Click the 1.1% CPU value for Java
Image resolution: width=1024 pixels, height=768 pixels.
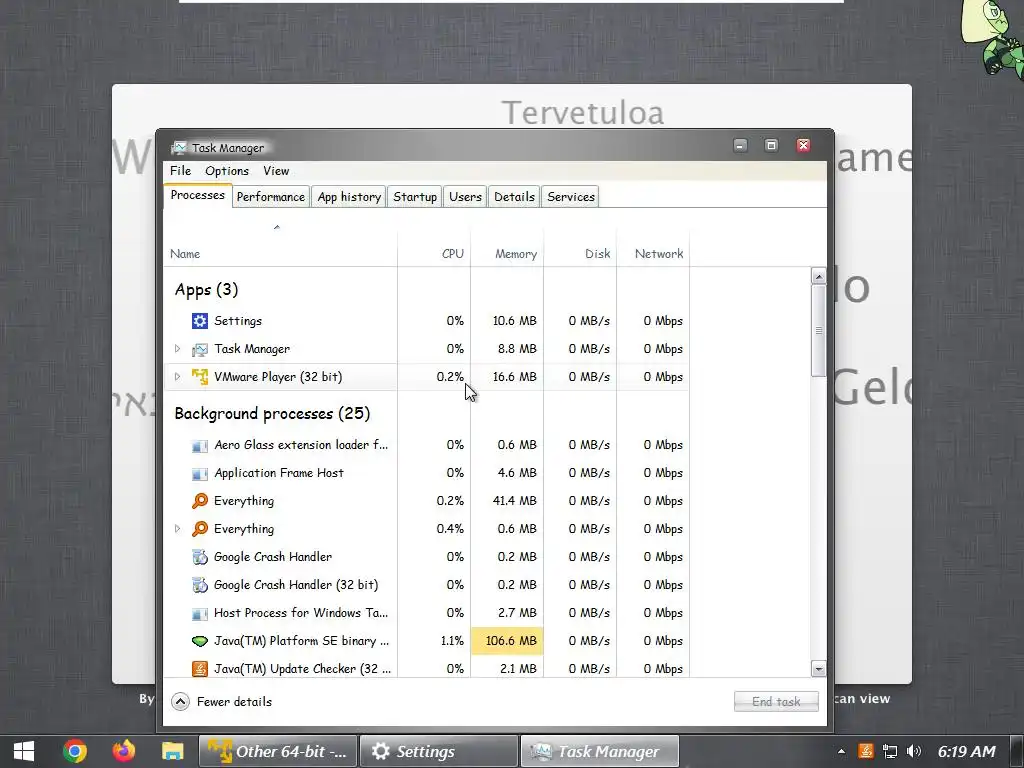pyautogui.click(x=452, y=641)
